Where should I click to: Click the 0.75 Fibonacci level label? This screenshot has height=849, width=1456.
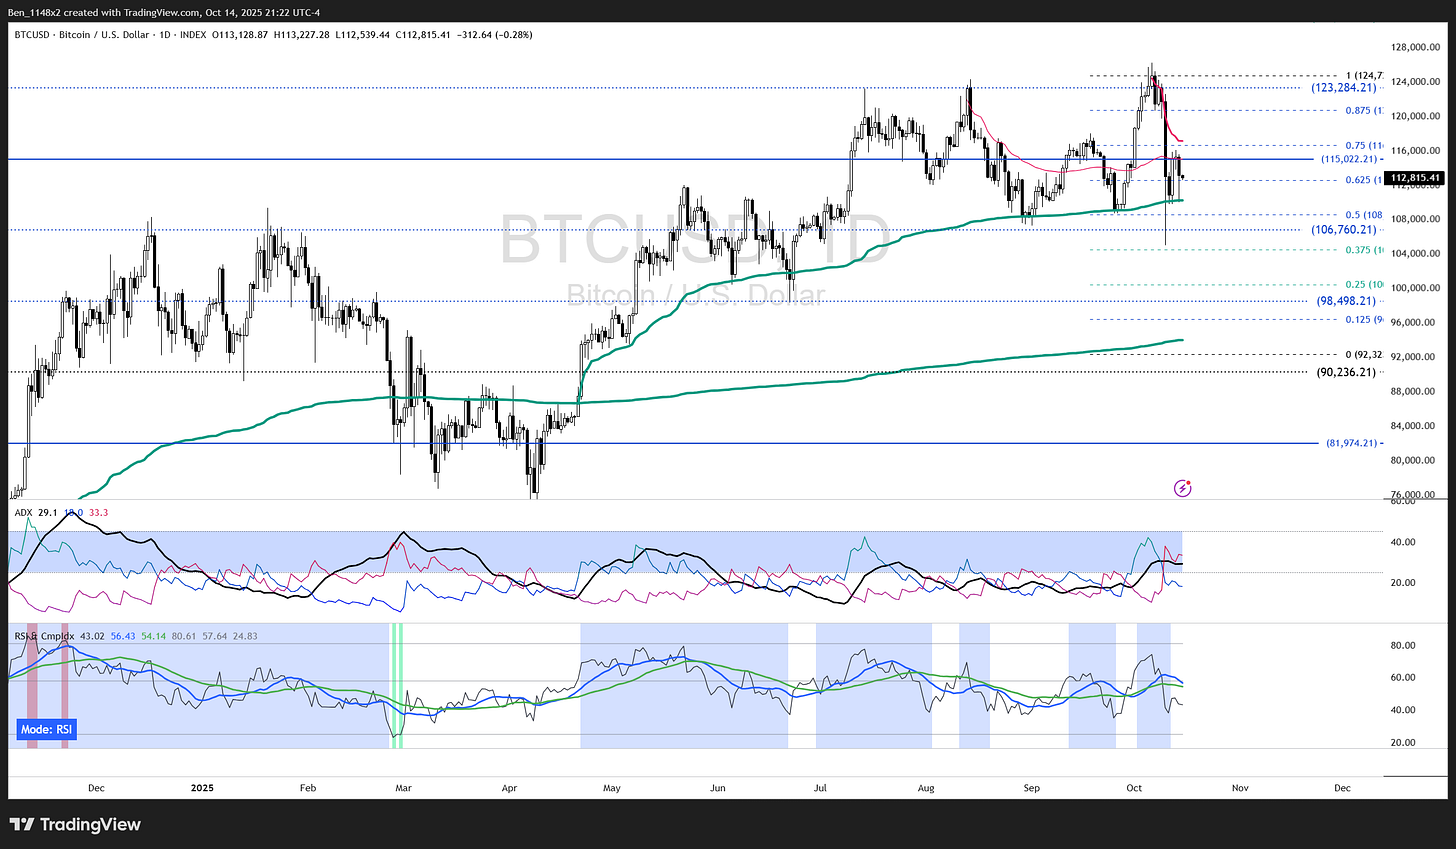point(1366,146)
